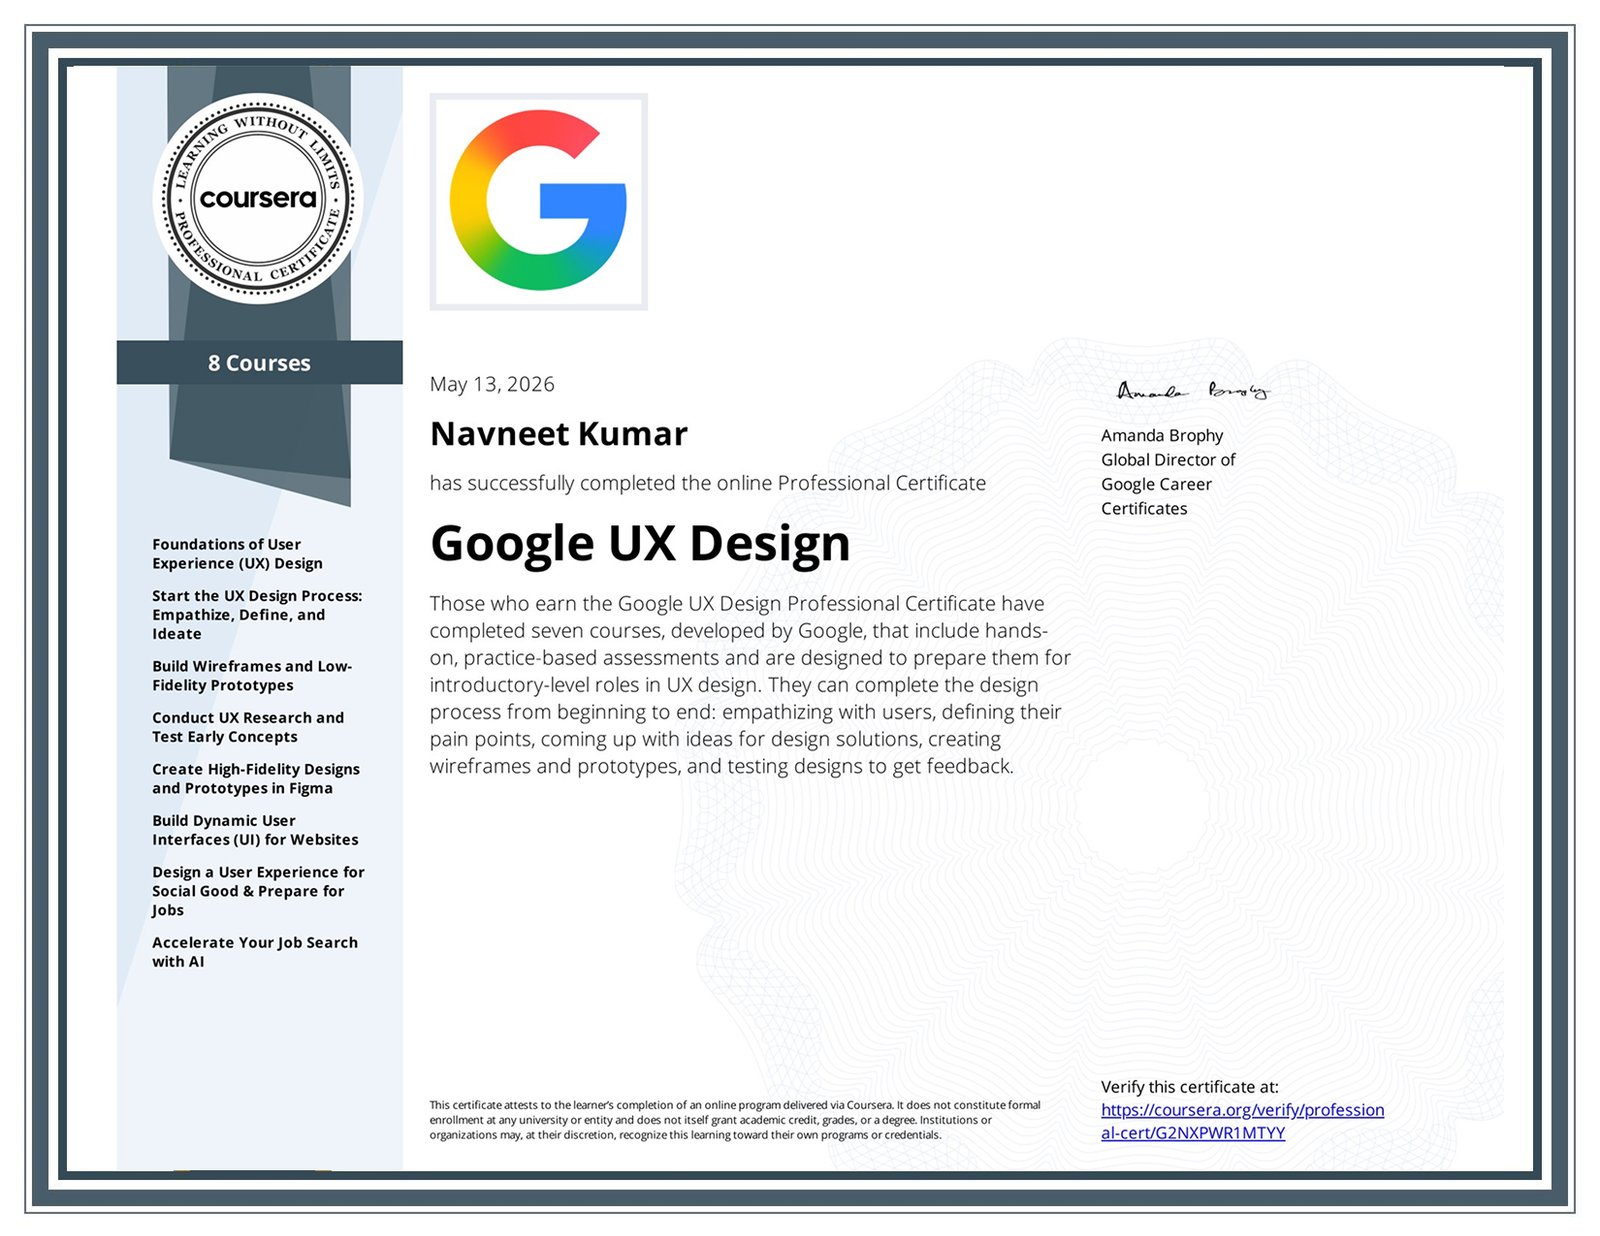Click Build Dynamic User Interfaces for Websites
The image size is (1600, 1236).
255,830
